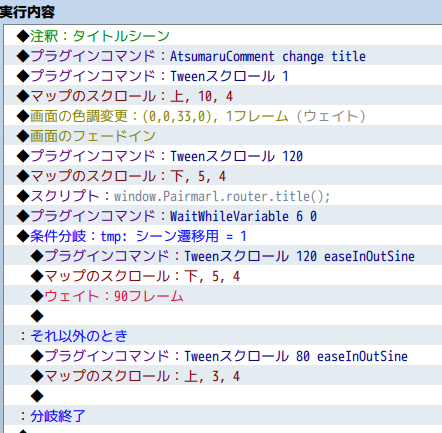Screen dimensions: 442x433
Task: Select the plugin command Tweenスクロール 1
Action: pos(223,76)
